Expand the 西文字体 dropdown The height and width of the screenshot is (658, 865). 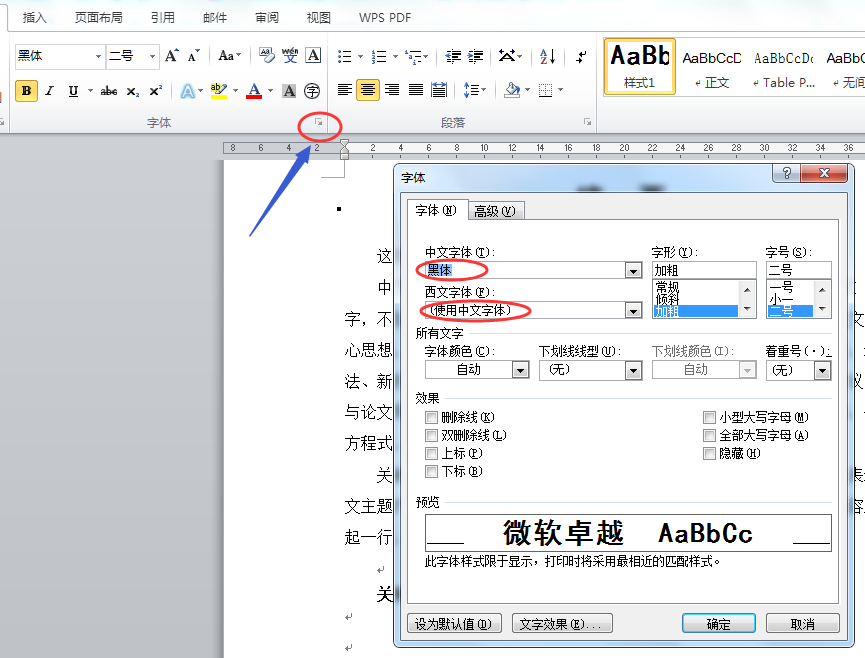632,311
